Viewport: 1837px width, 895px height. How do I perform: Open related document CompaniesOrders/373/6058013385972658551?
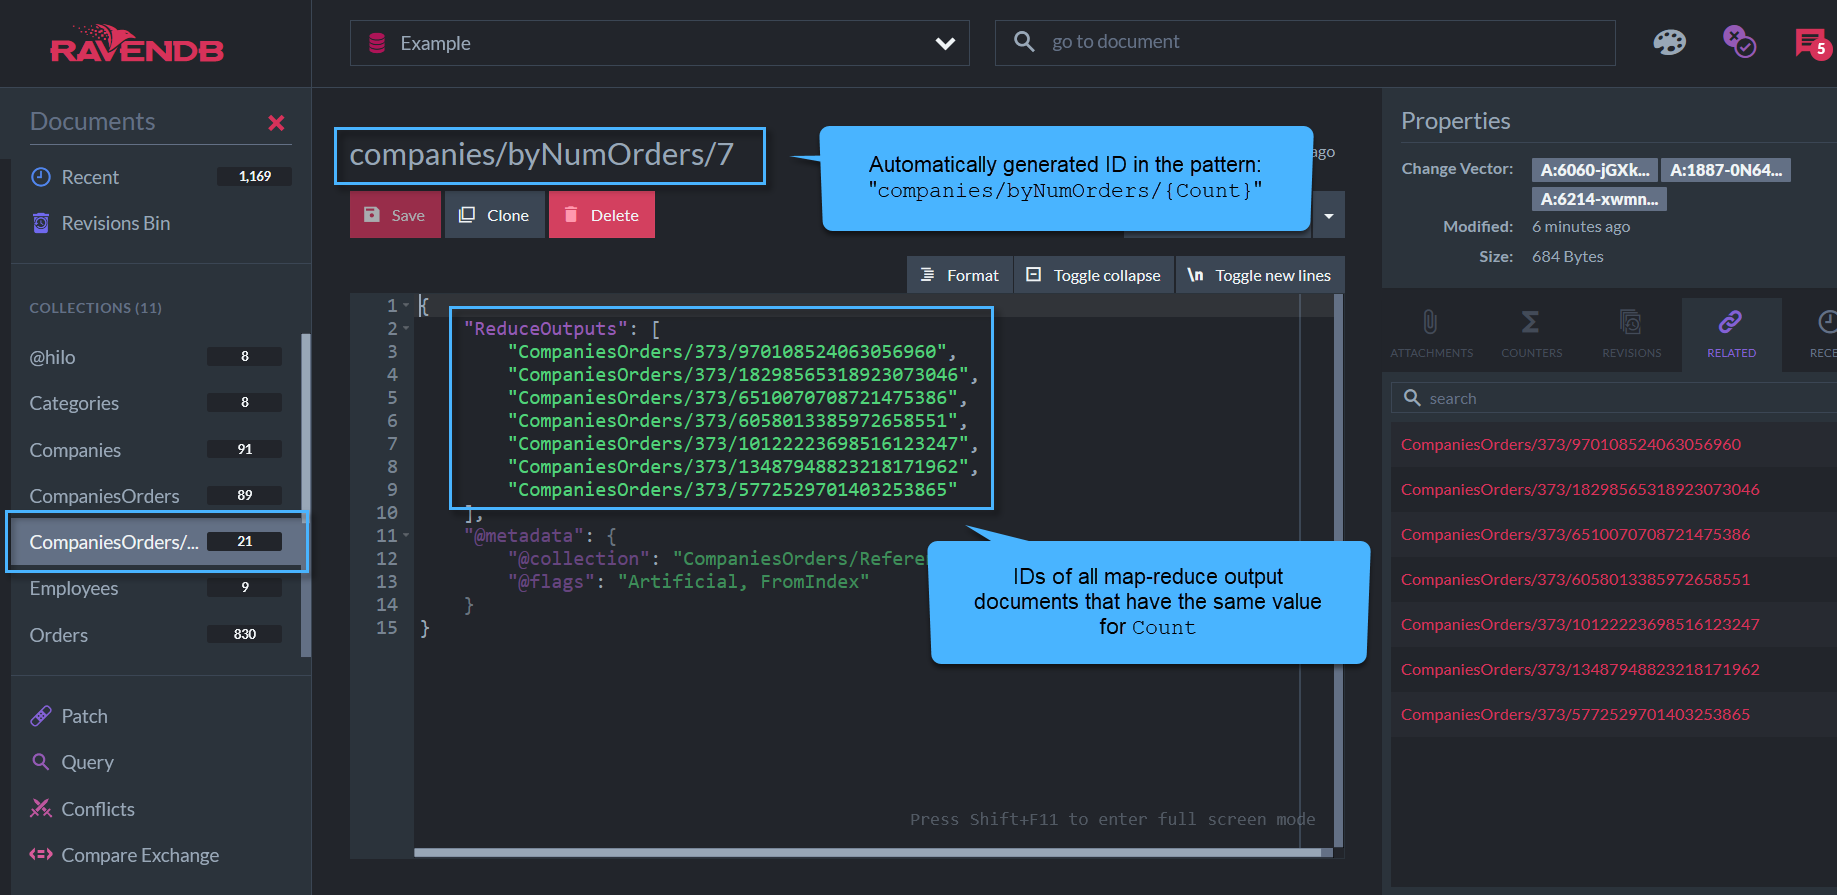[1575, 579]
